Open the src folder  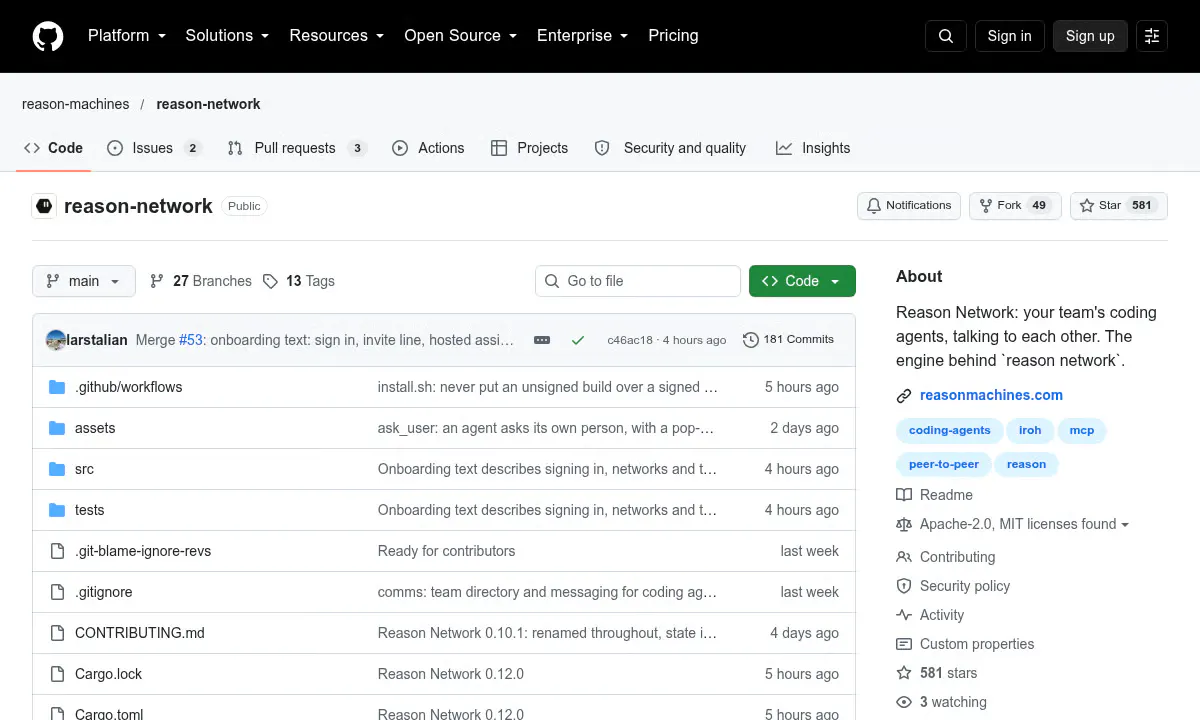84,469
